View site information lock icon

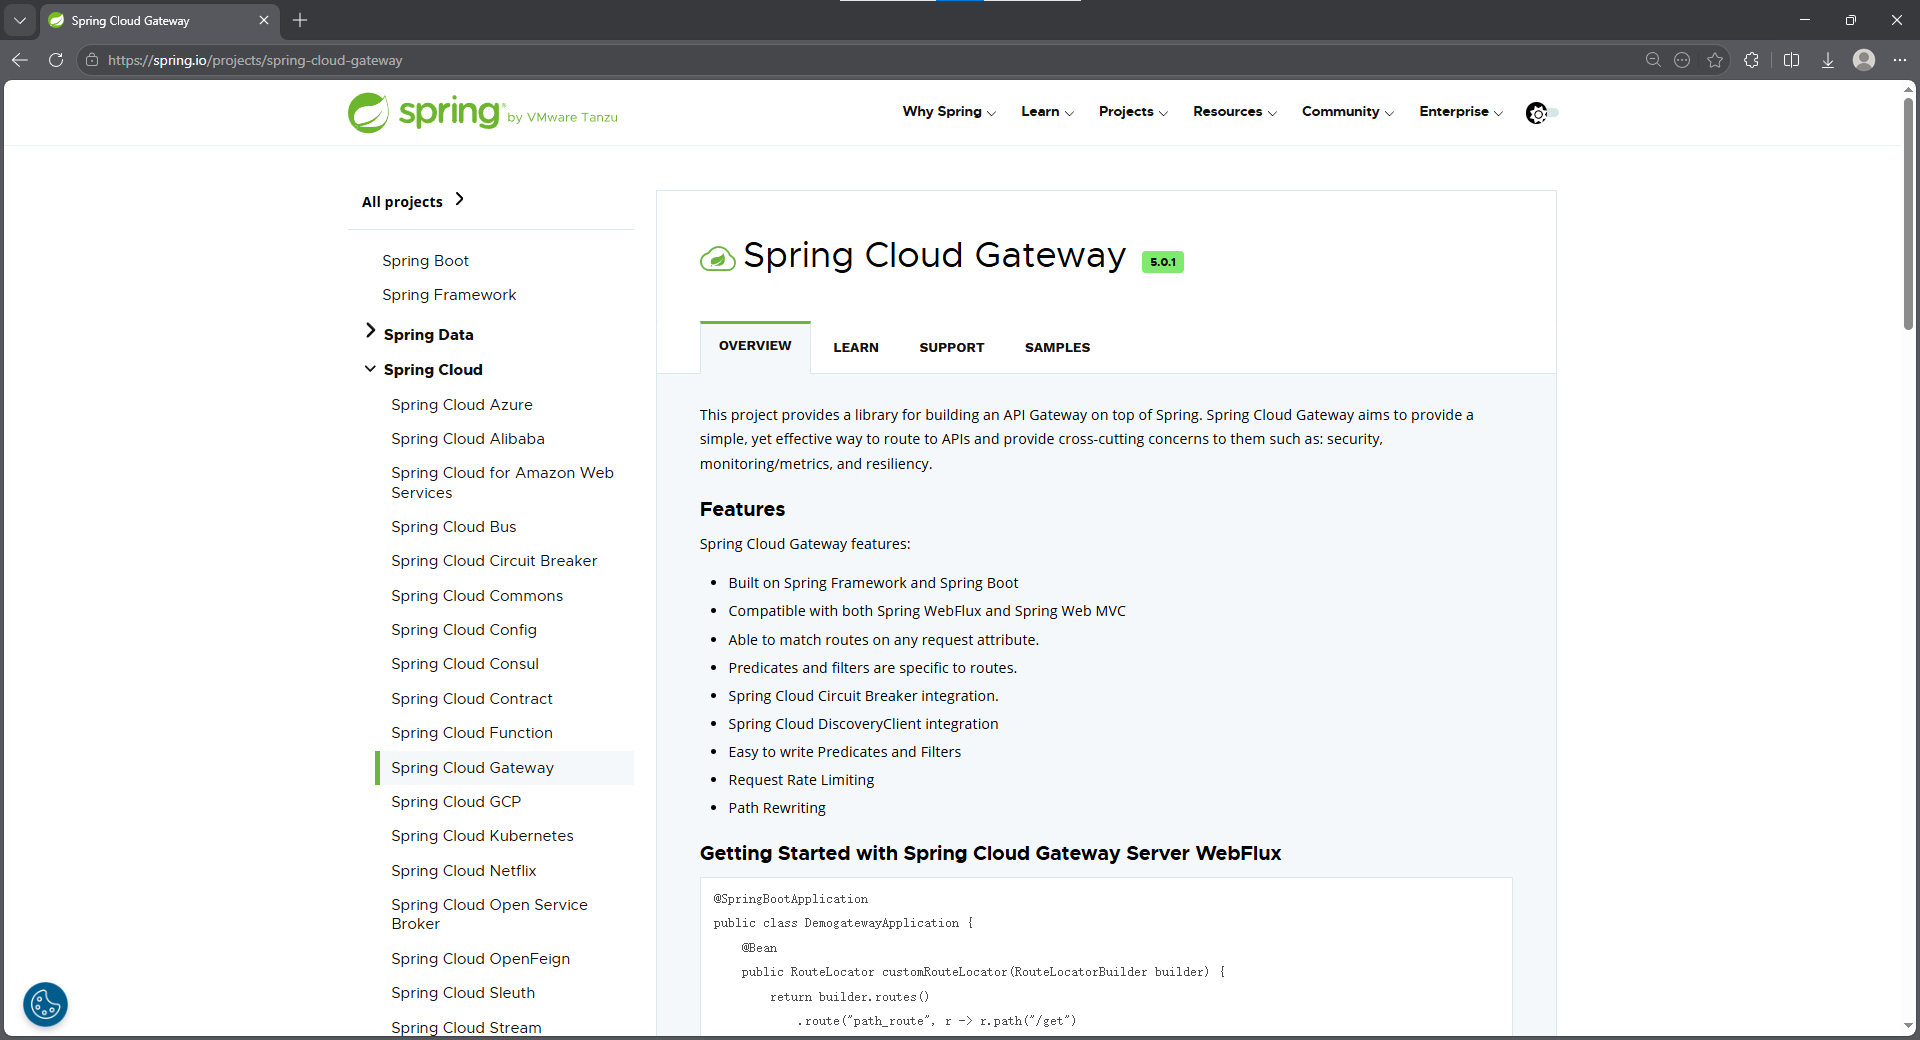(92, 60)
